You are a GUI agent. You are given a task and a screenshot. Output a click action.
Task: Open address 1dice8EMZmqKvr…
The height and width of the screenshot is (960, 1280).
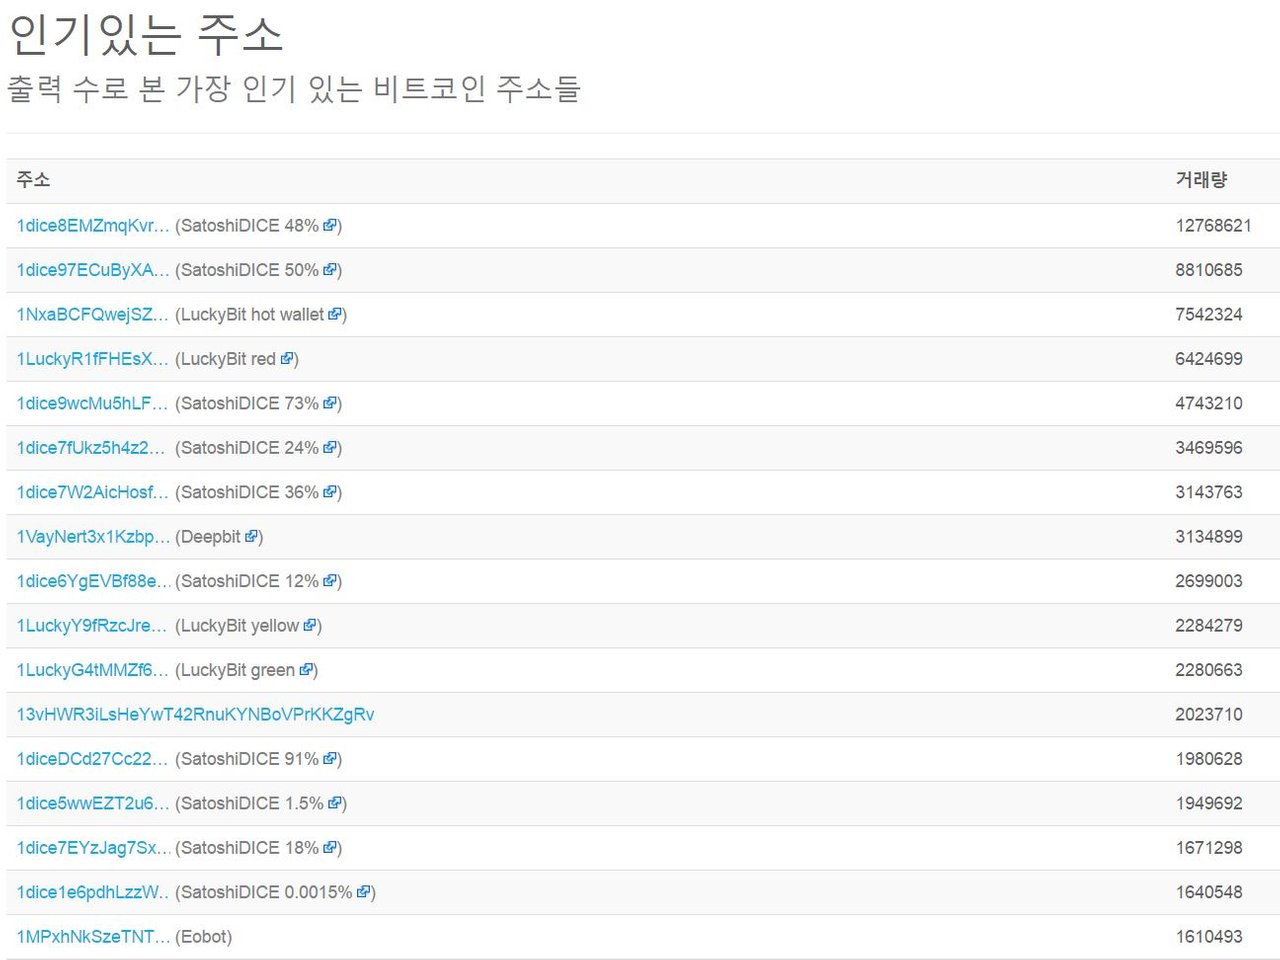(x=93, y=226)
